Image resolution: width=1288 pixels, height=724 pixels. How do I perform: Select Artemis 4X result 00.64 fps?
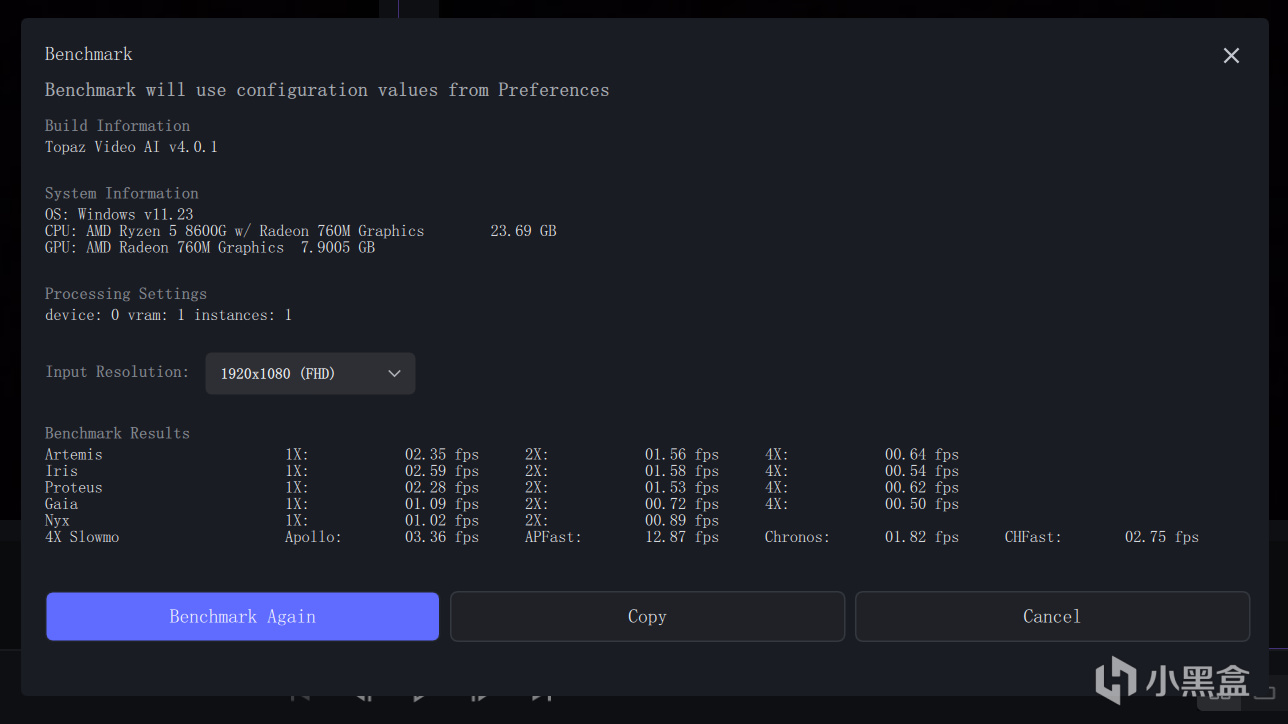point(922,455)
